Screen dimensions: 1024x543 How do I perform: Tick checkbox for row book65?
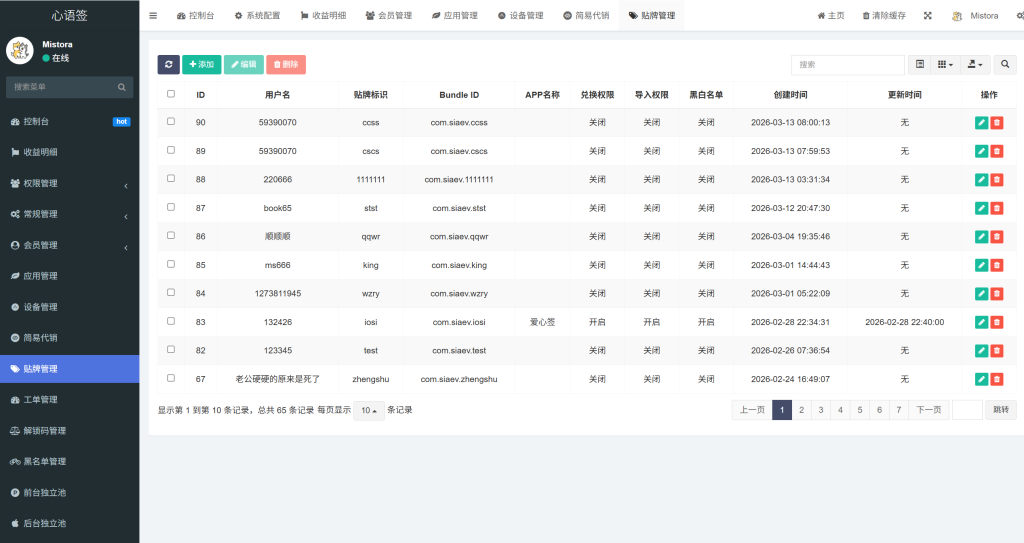pos(171,207)
